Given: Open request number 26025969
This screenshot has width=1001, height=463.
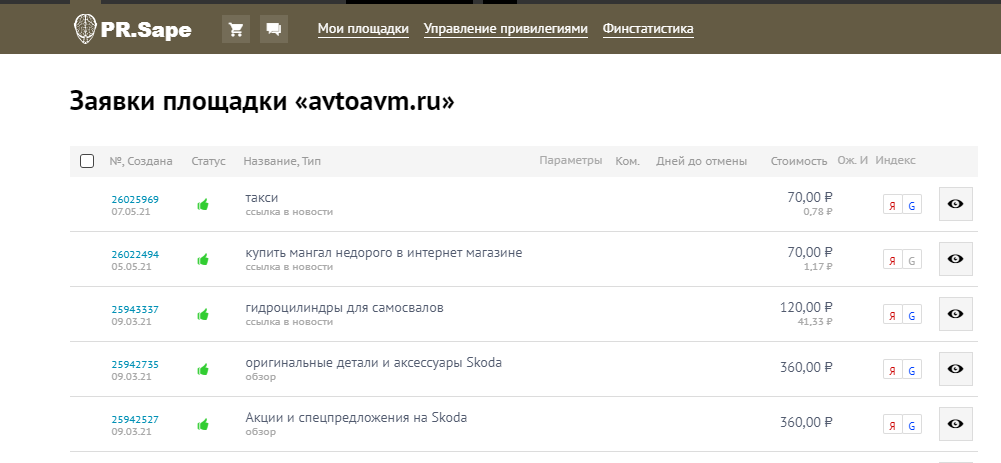Looking at the screenshot, I should pos(135,199).
